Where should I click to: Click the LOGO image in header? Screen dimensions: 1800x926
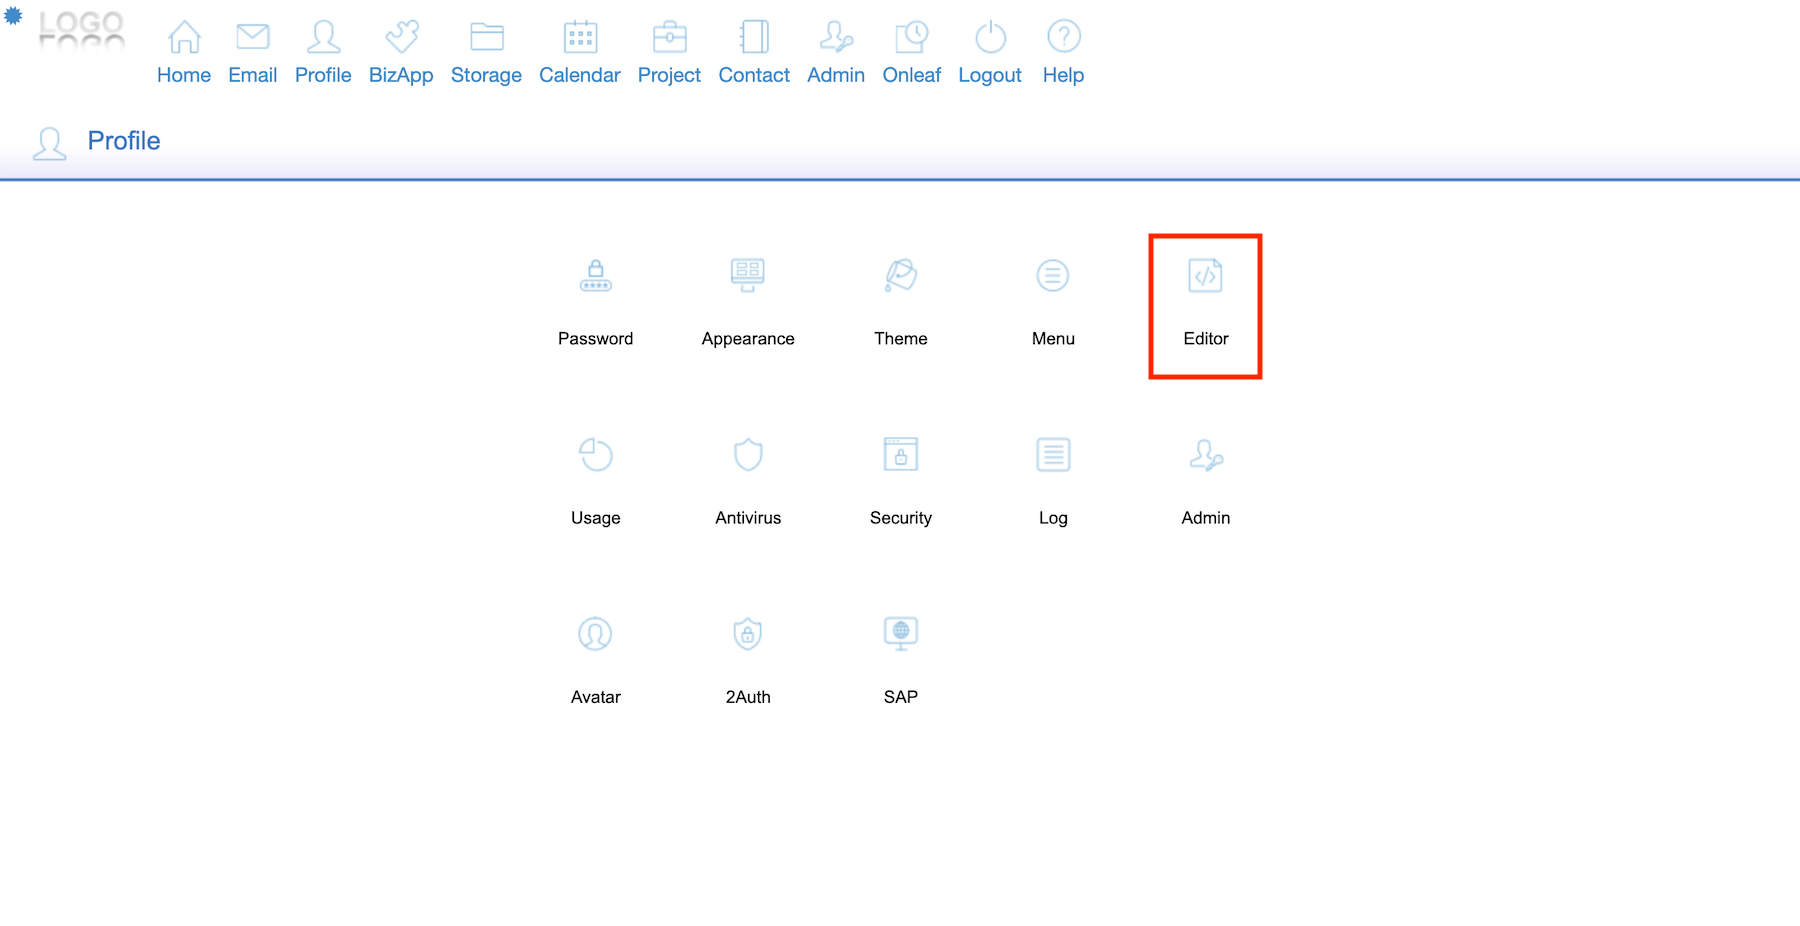pyautogui.click(x=81, y=29)
